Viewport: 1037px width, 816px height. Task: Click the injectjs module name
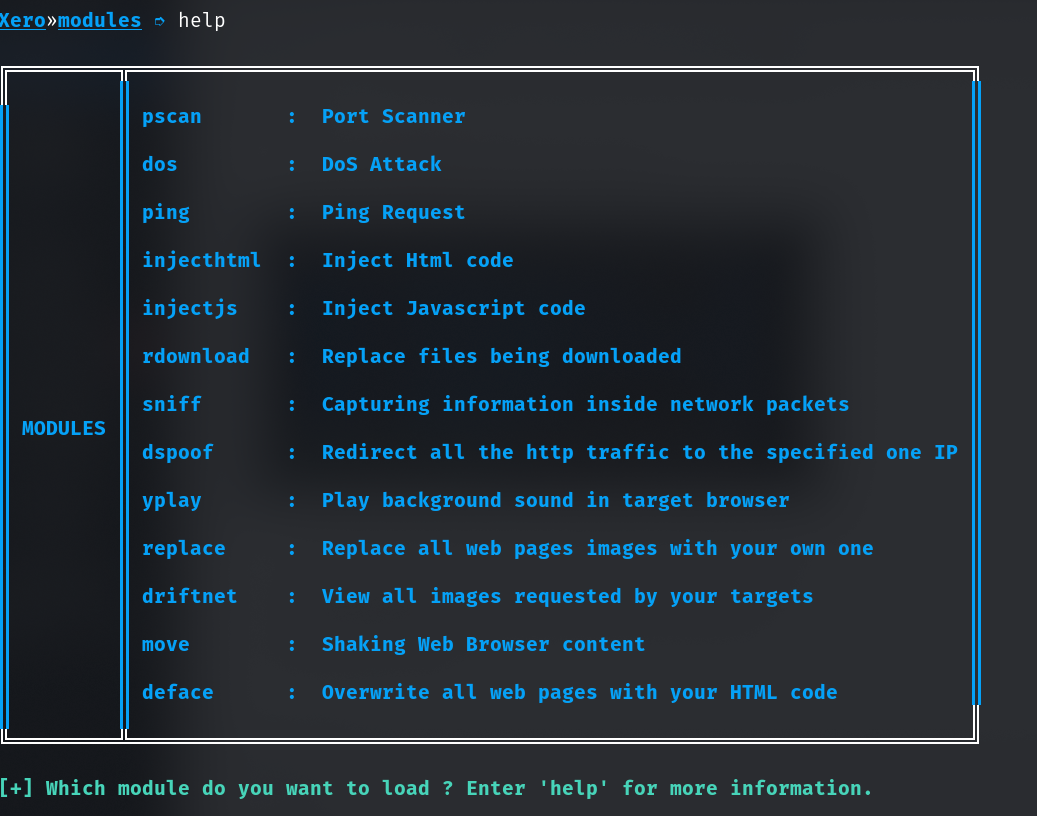189,309
